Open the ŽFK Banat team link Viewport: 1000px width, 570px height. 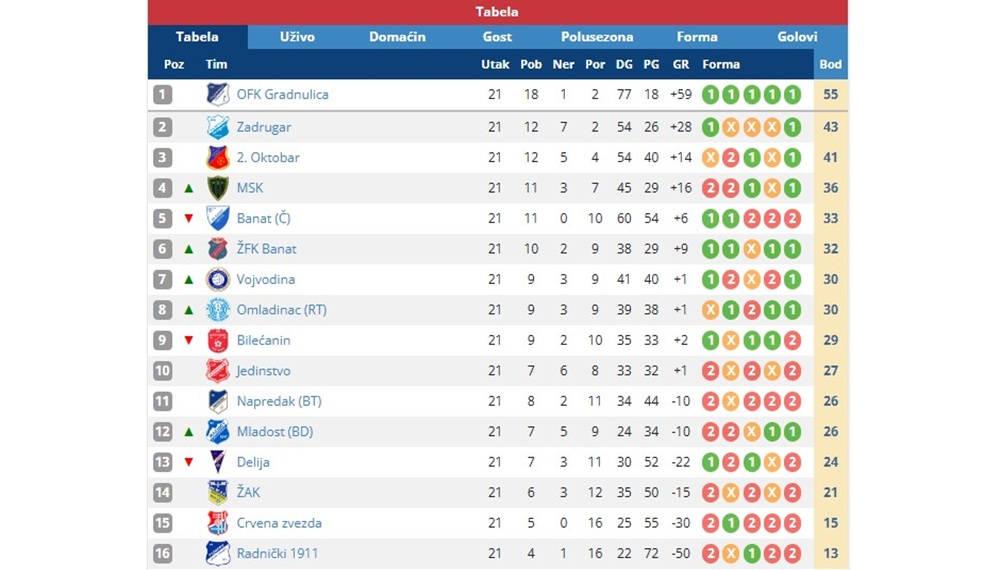tap(267, 249)
